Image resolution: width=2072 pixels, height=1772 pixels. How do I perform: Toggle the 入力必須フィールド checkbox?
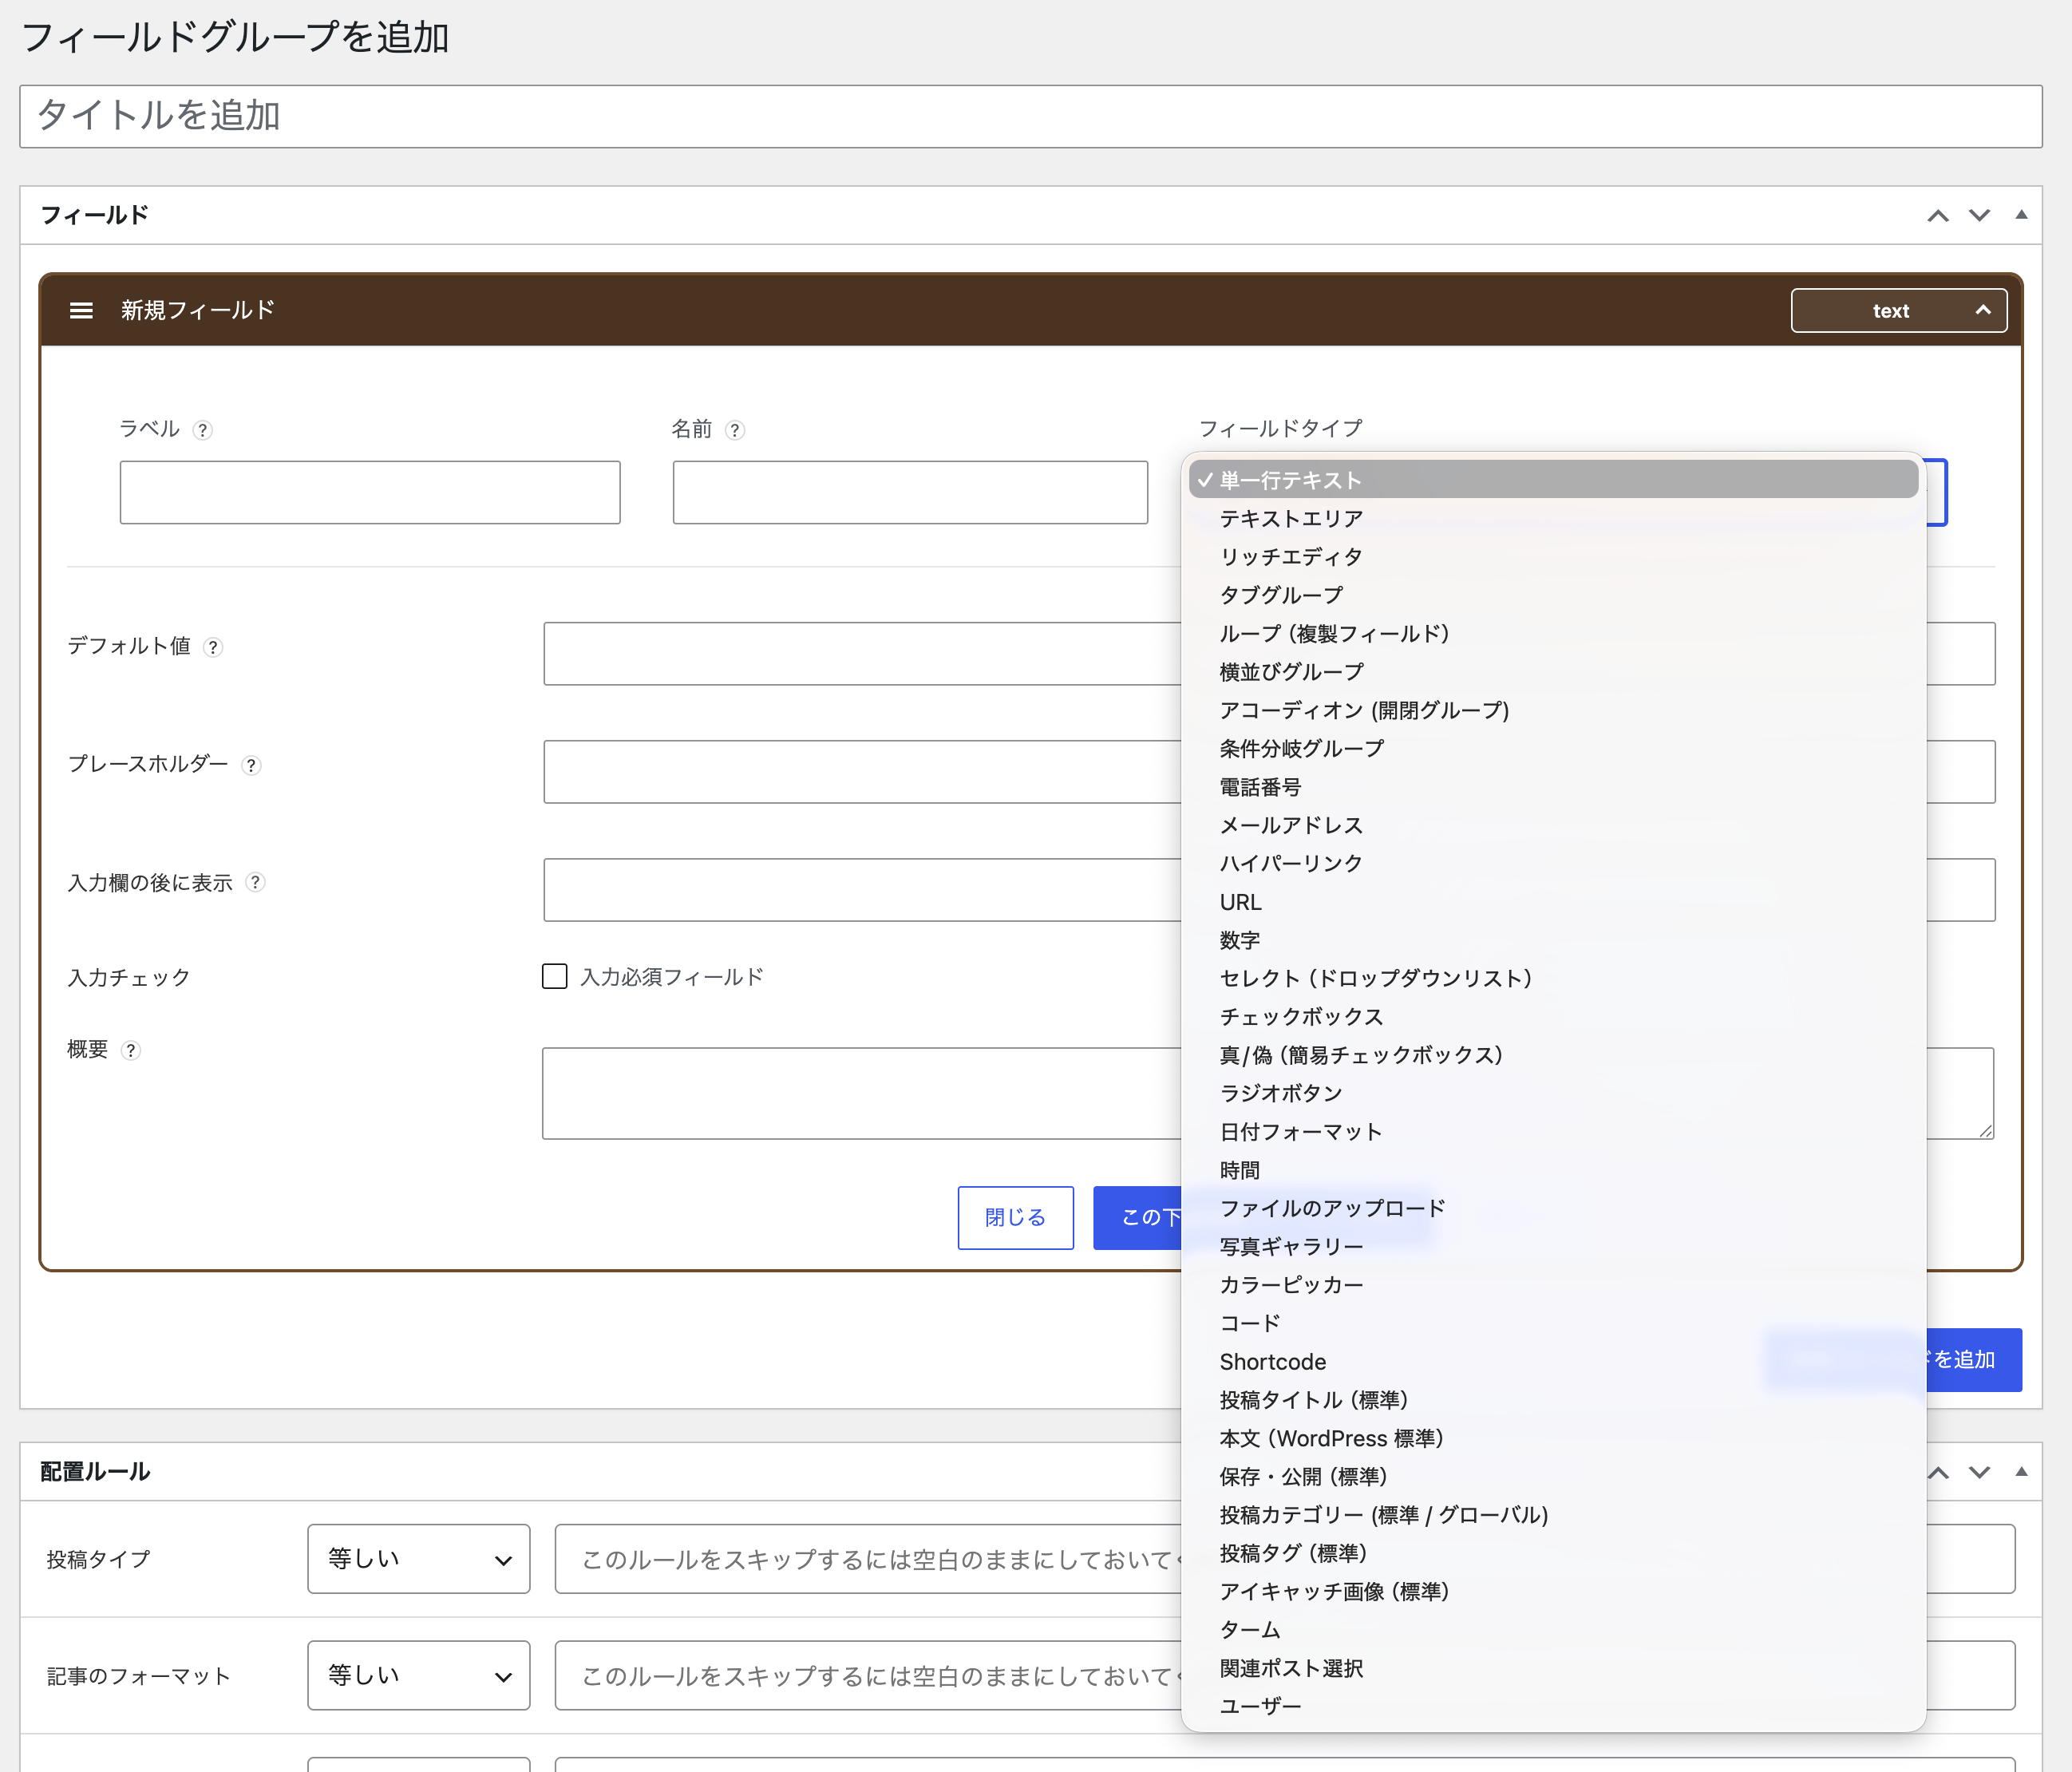click(554, 976)
